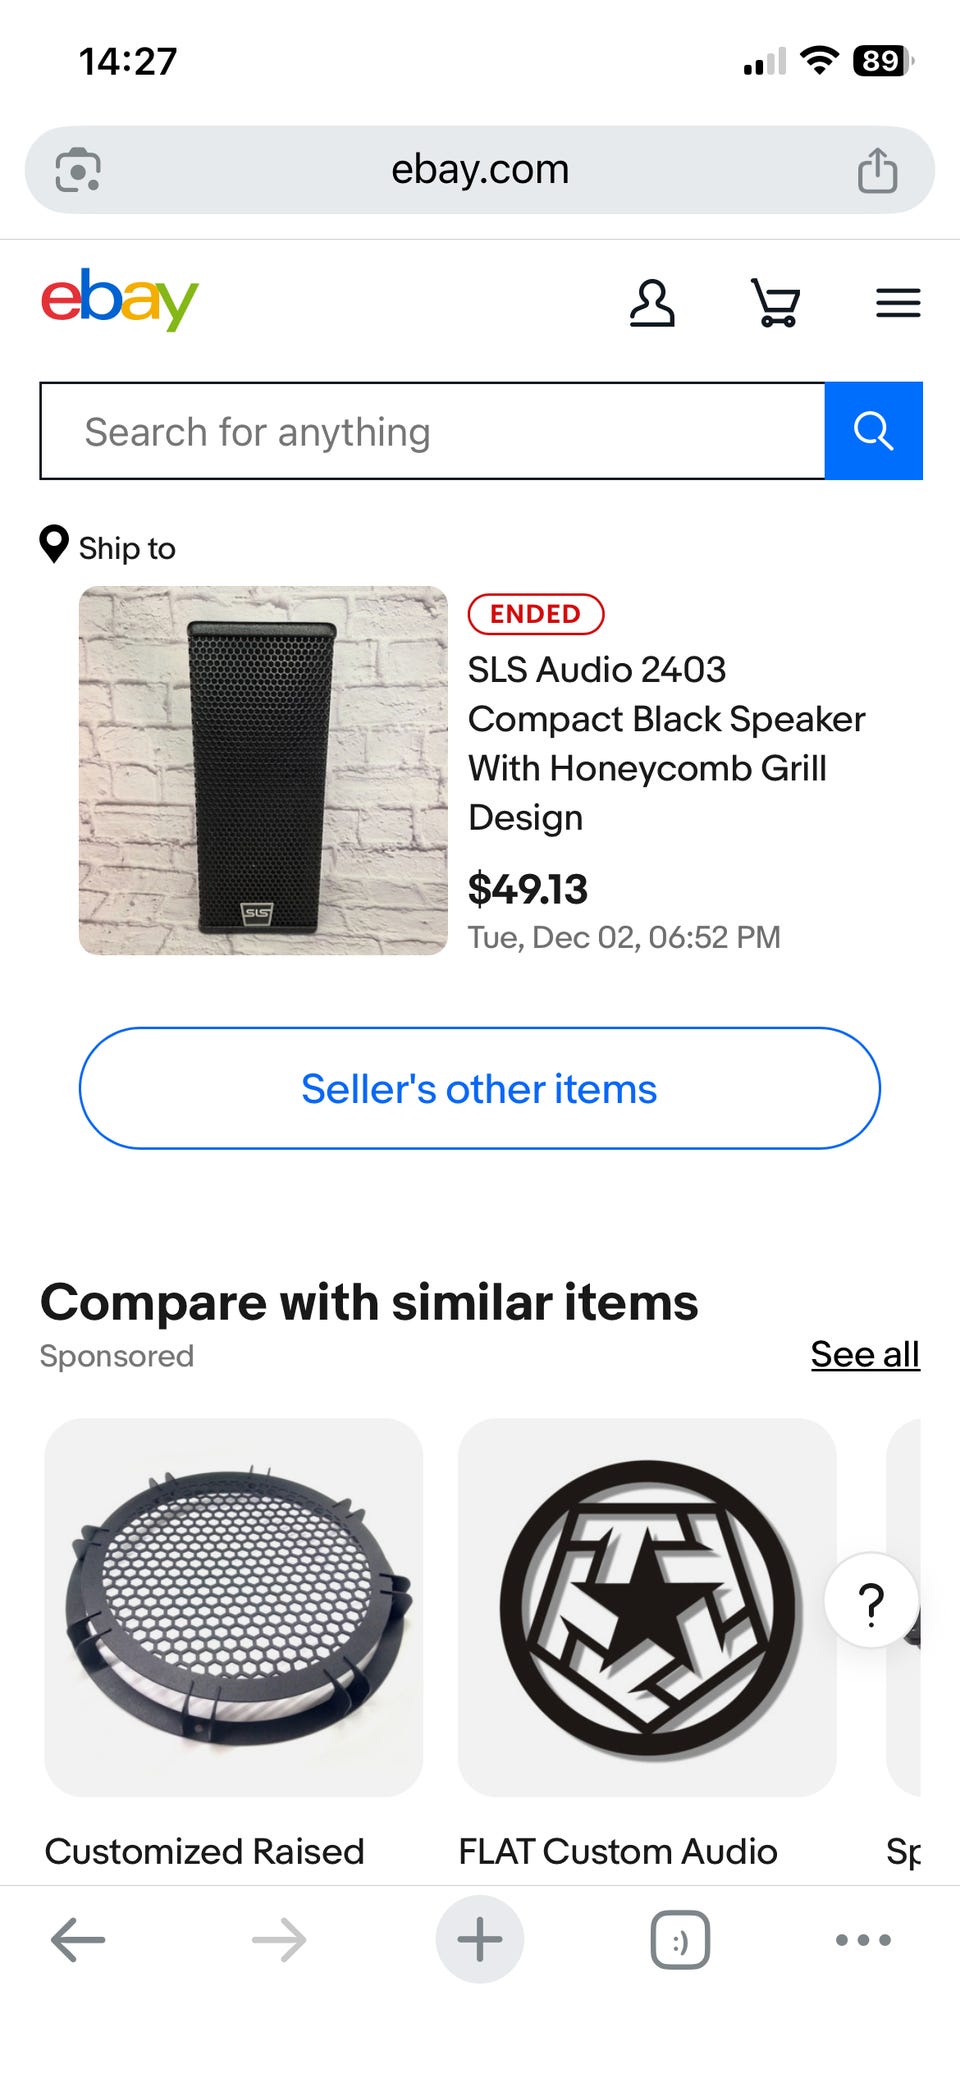Follow the See all link

[x=865, y=1354]
